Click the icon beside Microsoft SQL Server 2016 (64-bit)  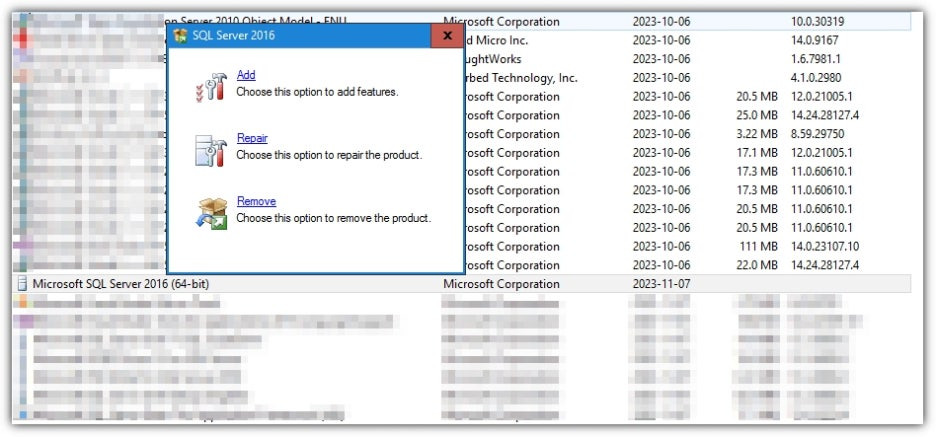(22, 284)
